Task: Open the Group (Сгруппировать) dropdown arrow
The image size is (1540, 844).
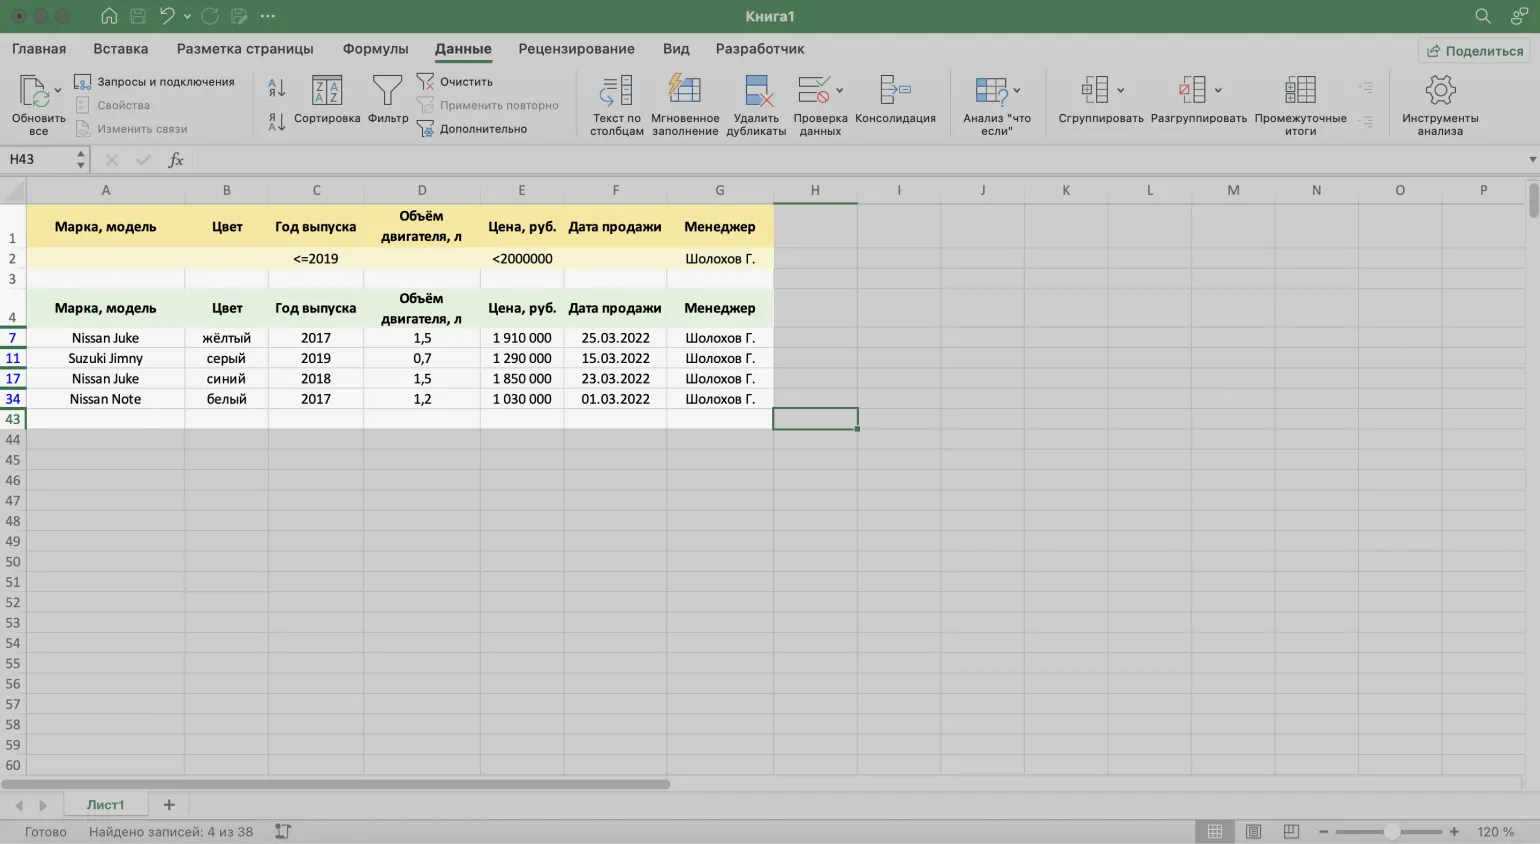Action: (1120, 91)
